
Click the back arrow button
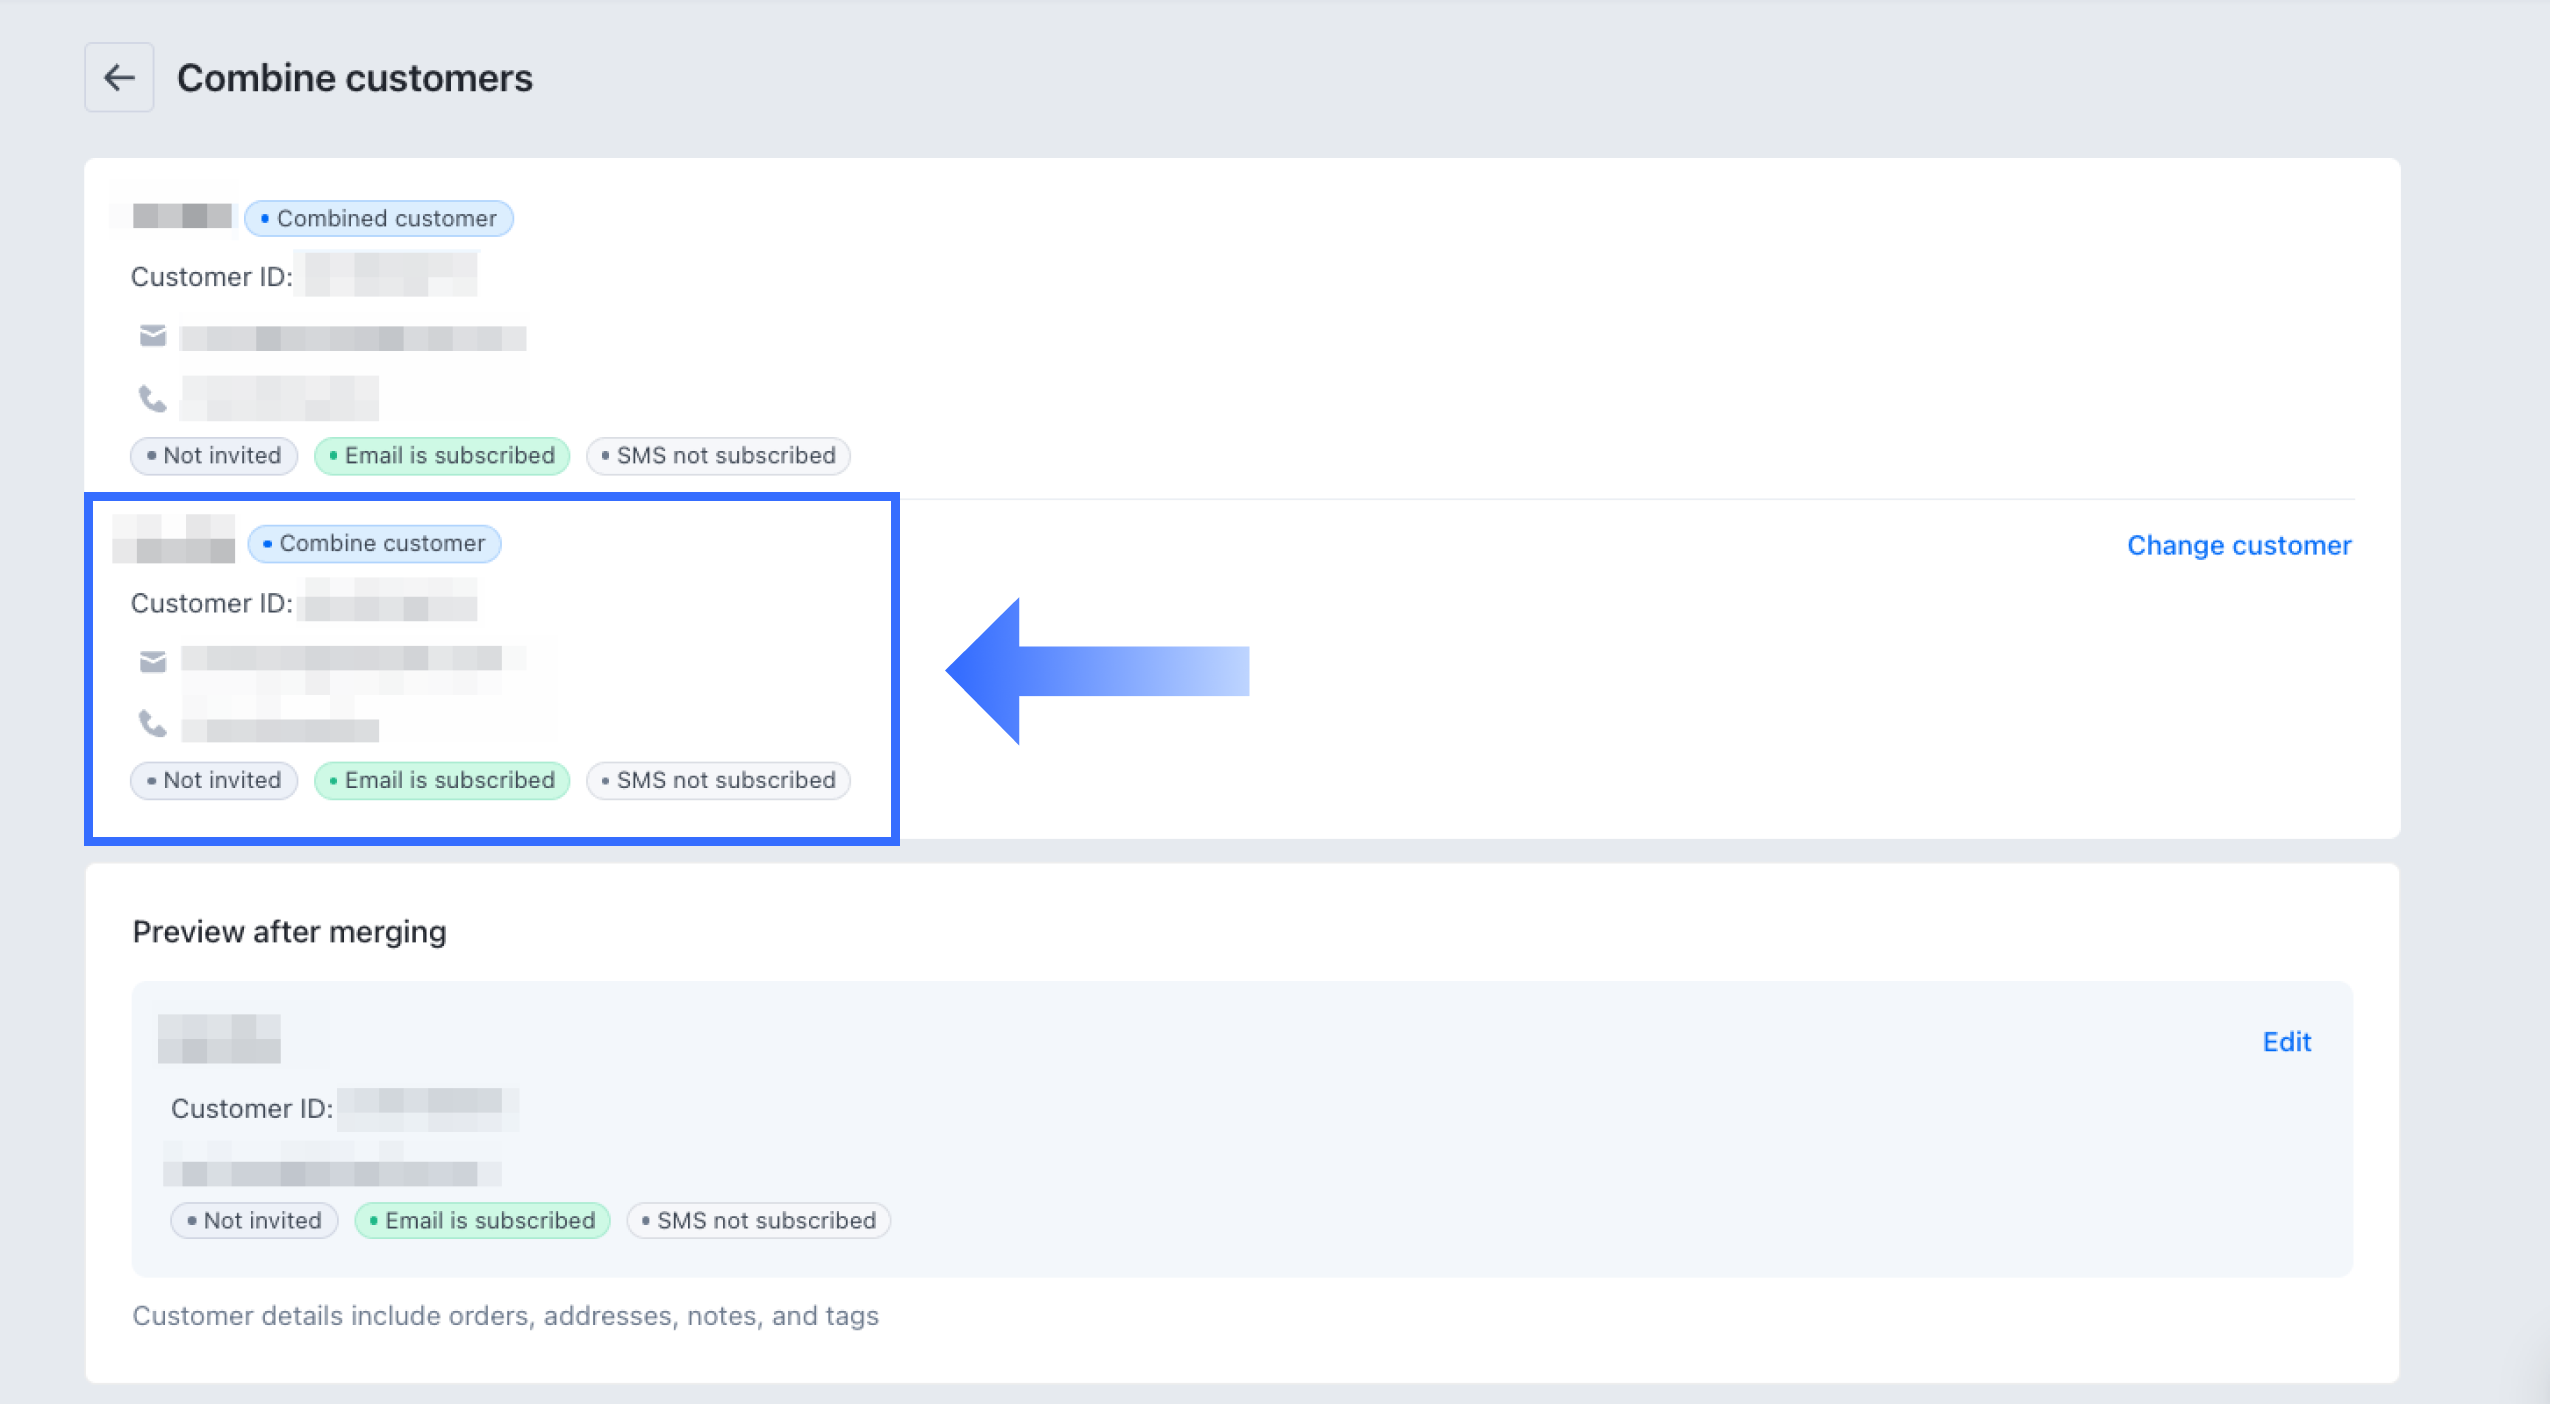[119, 77]
